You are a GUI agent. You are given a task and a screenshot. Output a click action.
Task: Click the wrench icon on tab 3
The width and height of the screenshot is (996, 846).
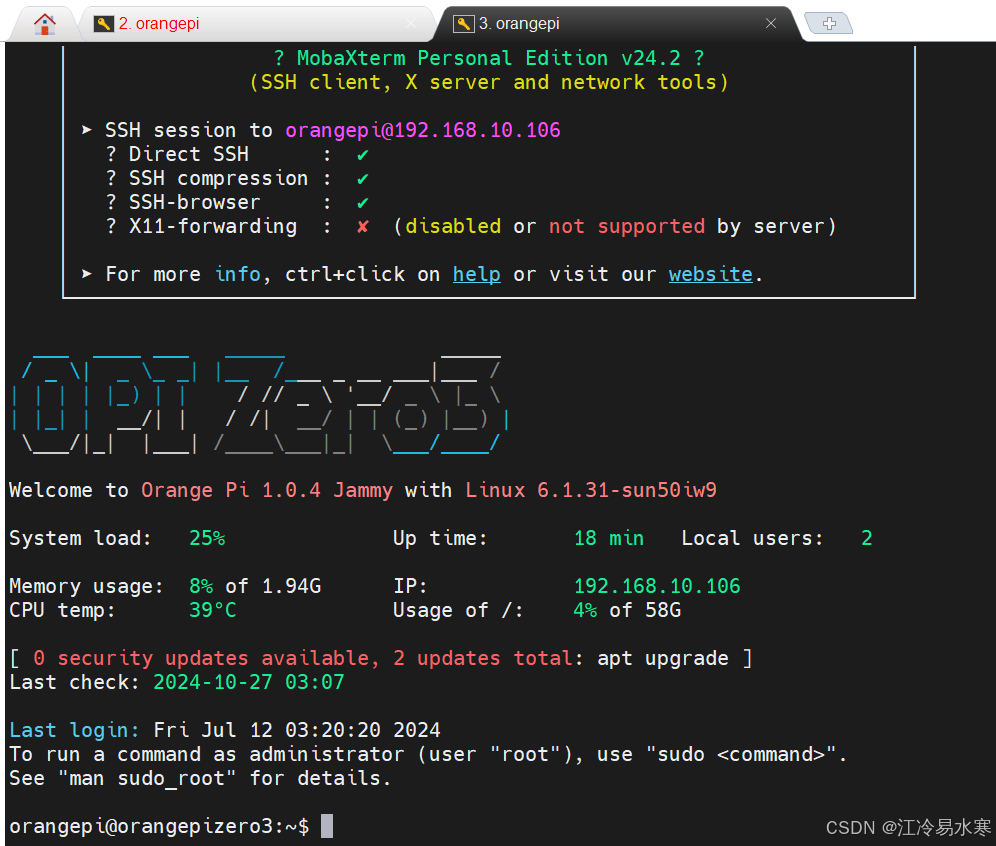pyautogui.click(x=463, y=24)
